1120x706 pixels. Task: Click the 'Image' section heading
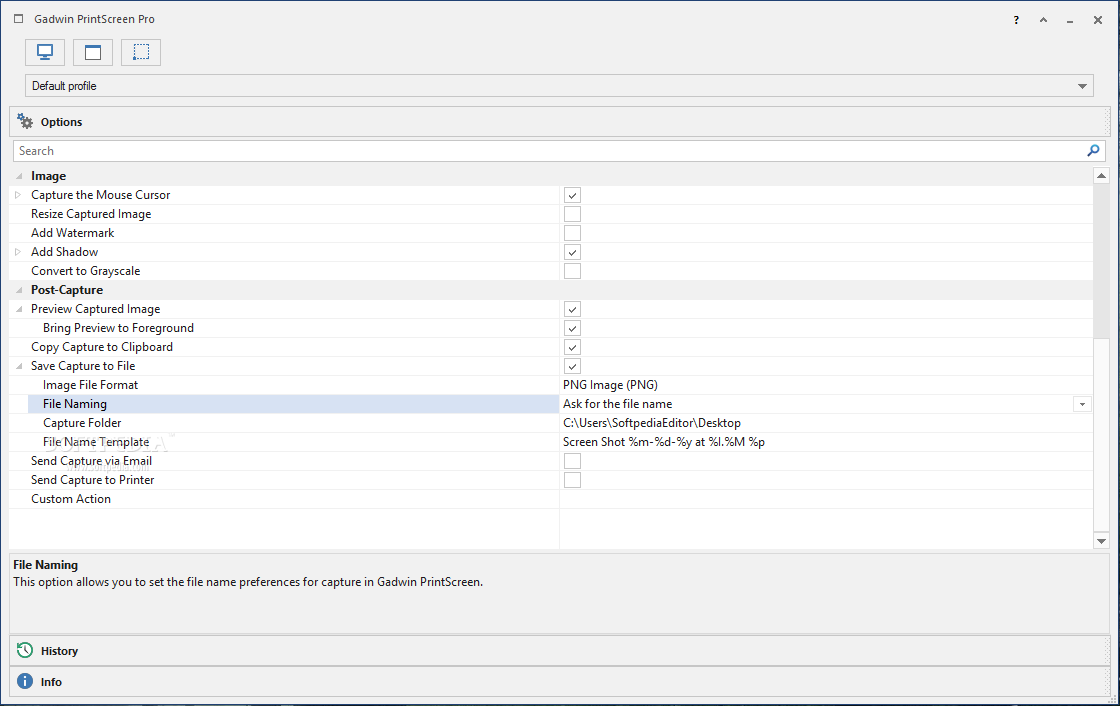48,176
